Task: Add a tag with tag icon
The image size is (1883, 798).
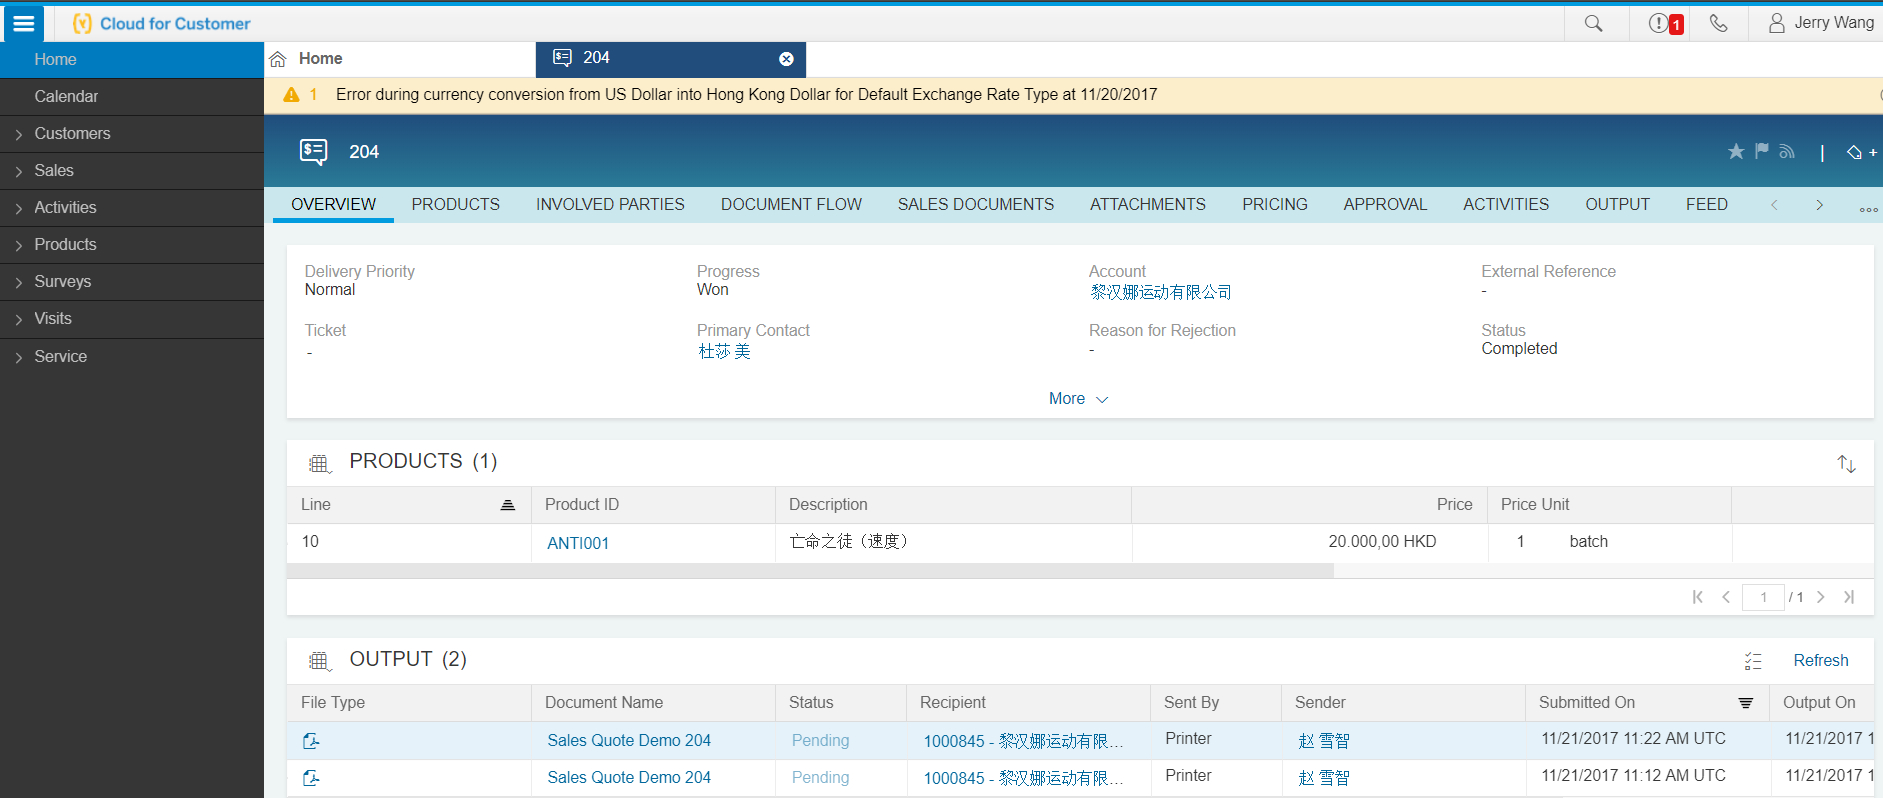Action: pyautogui.click(x=1861, y=152)
